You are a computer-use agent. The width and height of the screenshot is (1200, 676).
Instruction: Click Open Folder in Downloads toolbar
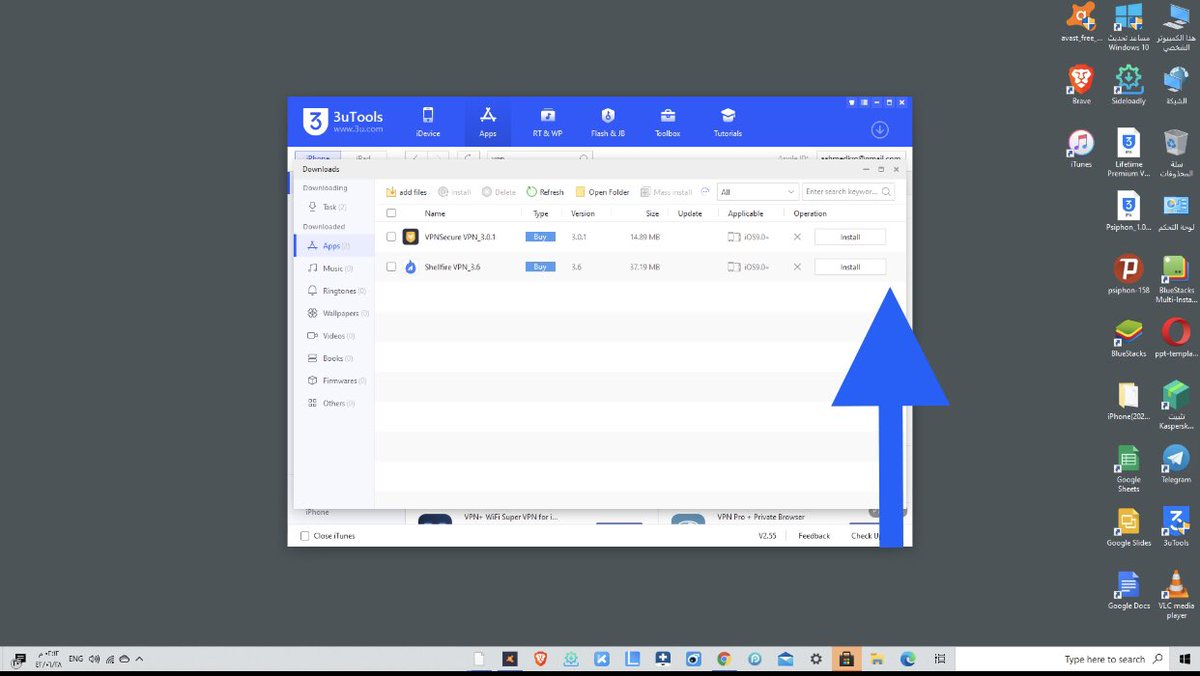pyautogui.click(x=602, y=192)
